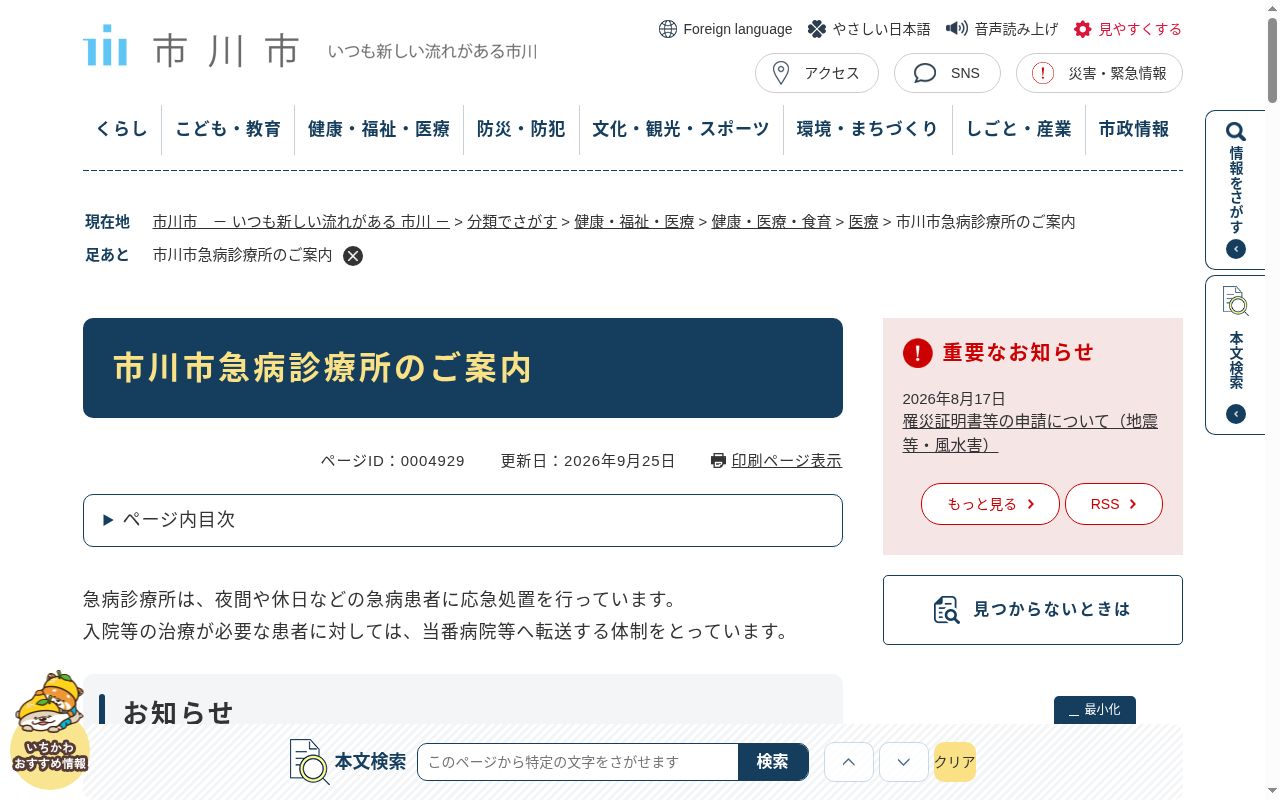Open 見つからないときは help box
The width and height of the screenshot is (1280, 800).
1033,610
